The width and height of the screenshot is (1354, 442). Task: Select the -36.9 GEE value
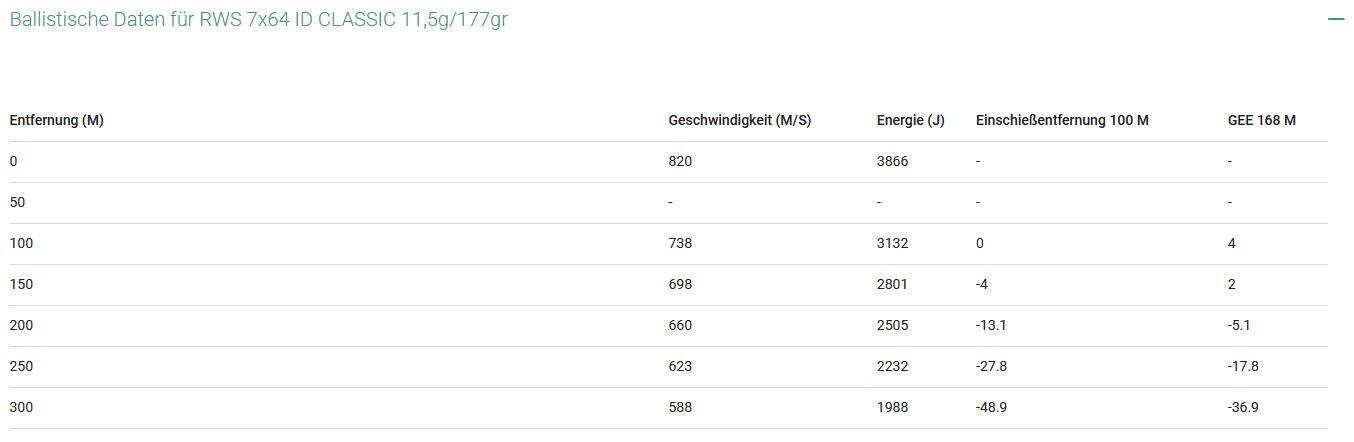pos(1243,407)
